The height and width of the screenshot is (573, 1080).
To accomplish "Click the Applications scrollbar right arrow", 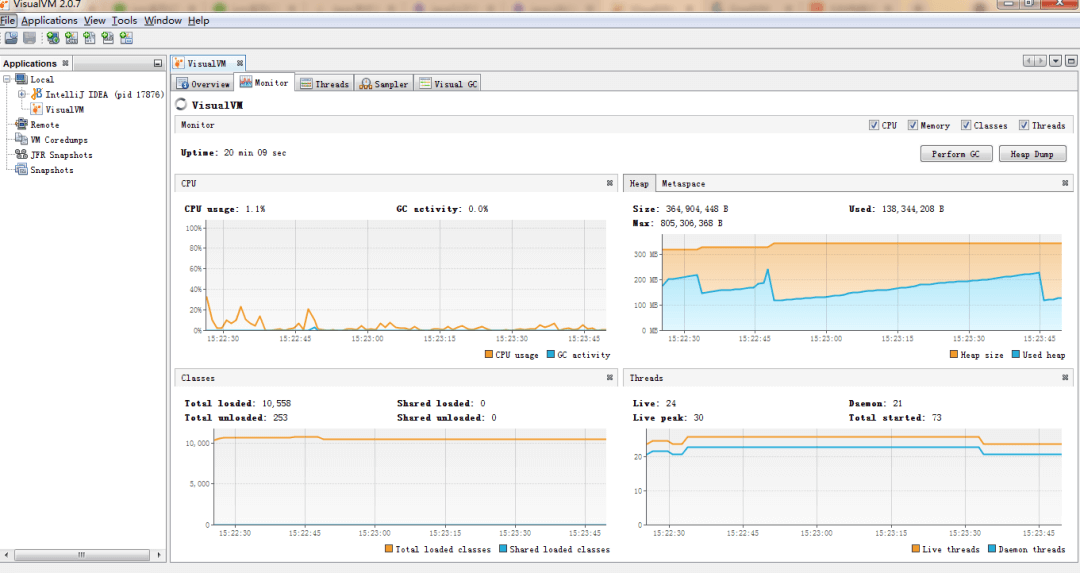I will tap(158, 554).
